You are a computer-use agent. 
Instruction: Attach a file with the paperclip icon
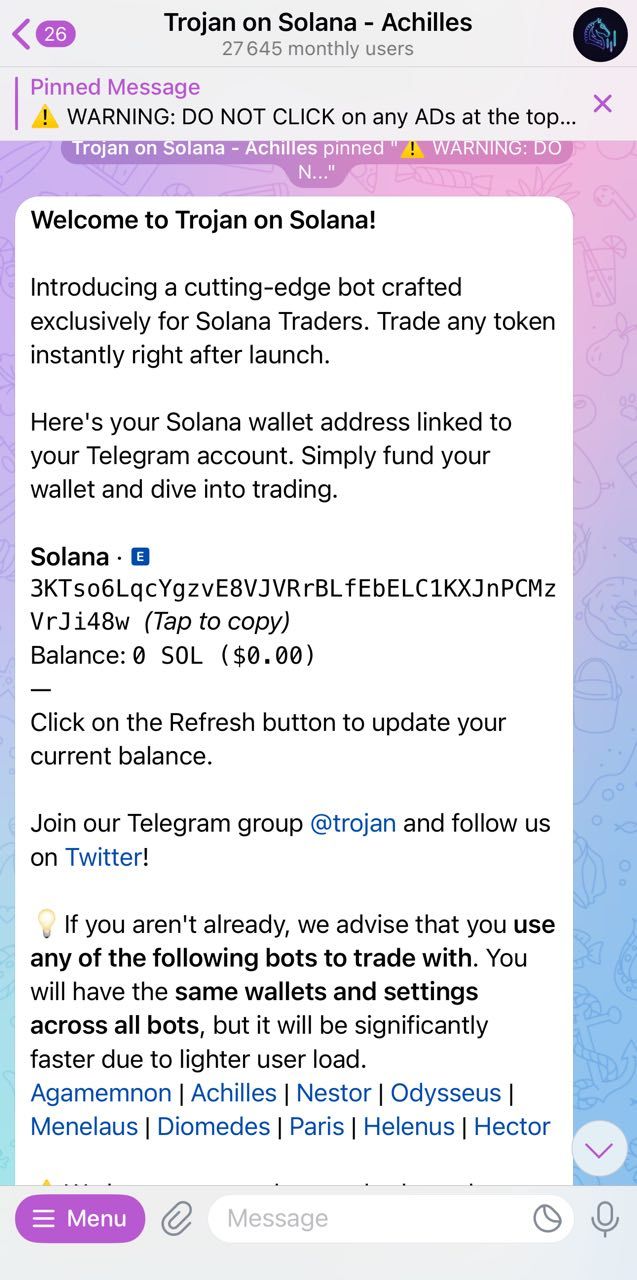pos(175,1218)
